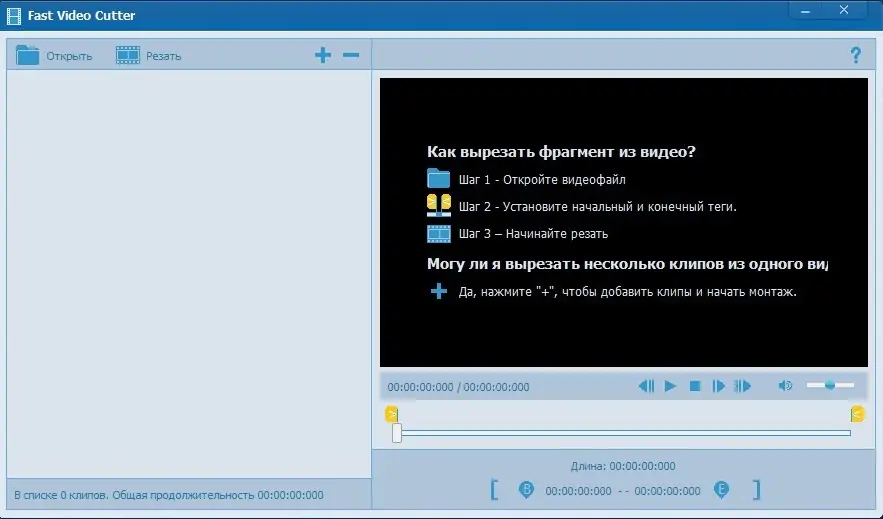
Task: Stop playback with the stop button
Action: tap(695, 386)
